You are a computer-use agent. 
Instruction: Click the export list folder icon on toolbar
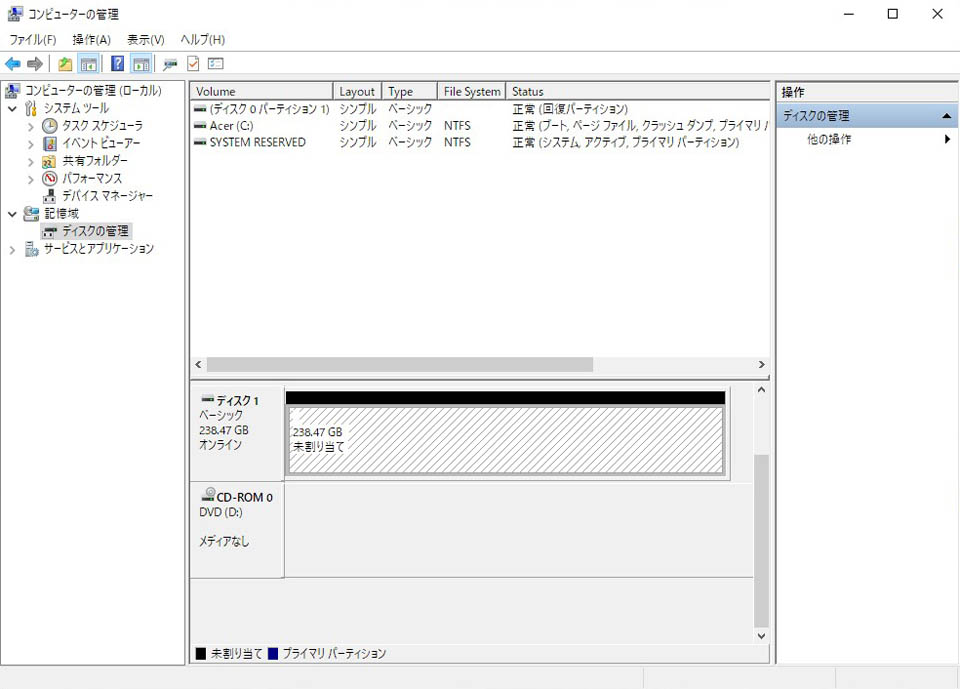pos(66,63)
